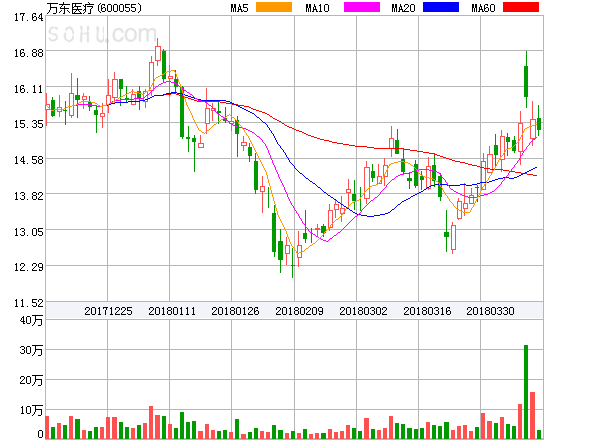
Task: Click the magenta MA10 legend swatch
Action: [362, 7]
